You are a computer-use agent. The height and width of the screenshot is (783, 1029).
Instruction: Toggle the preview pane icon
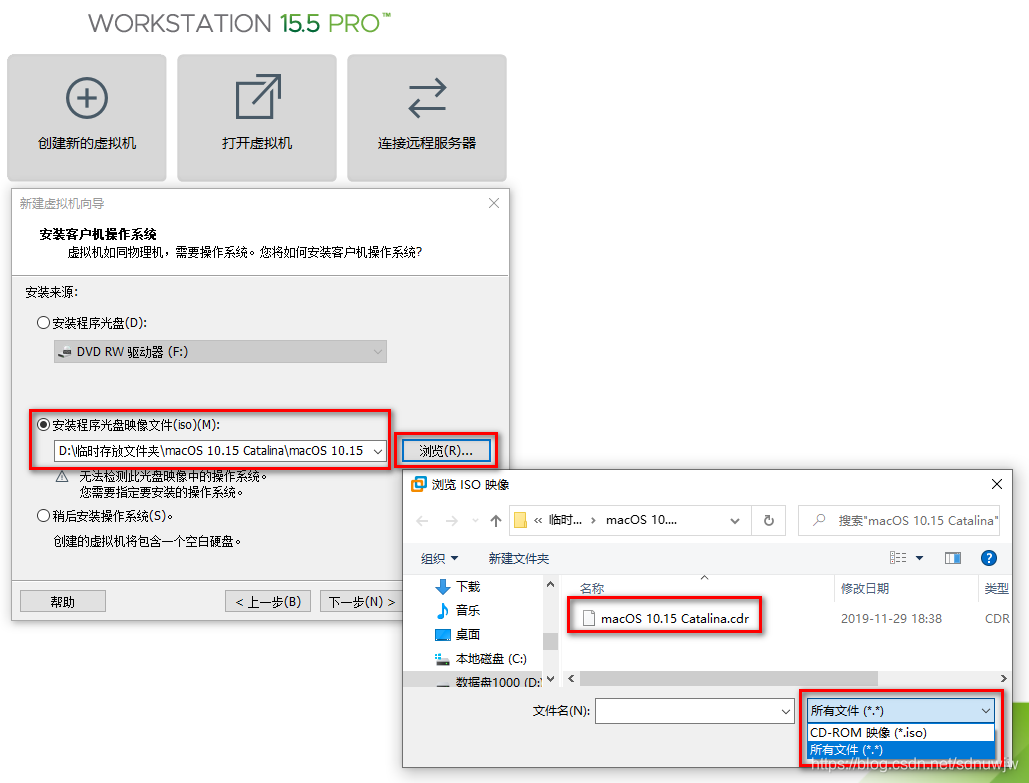point(953,558)
